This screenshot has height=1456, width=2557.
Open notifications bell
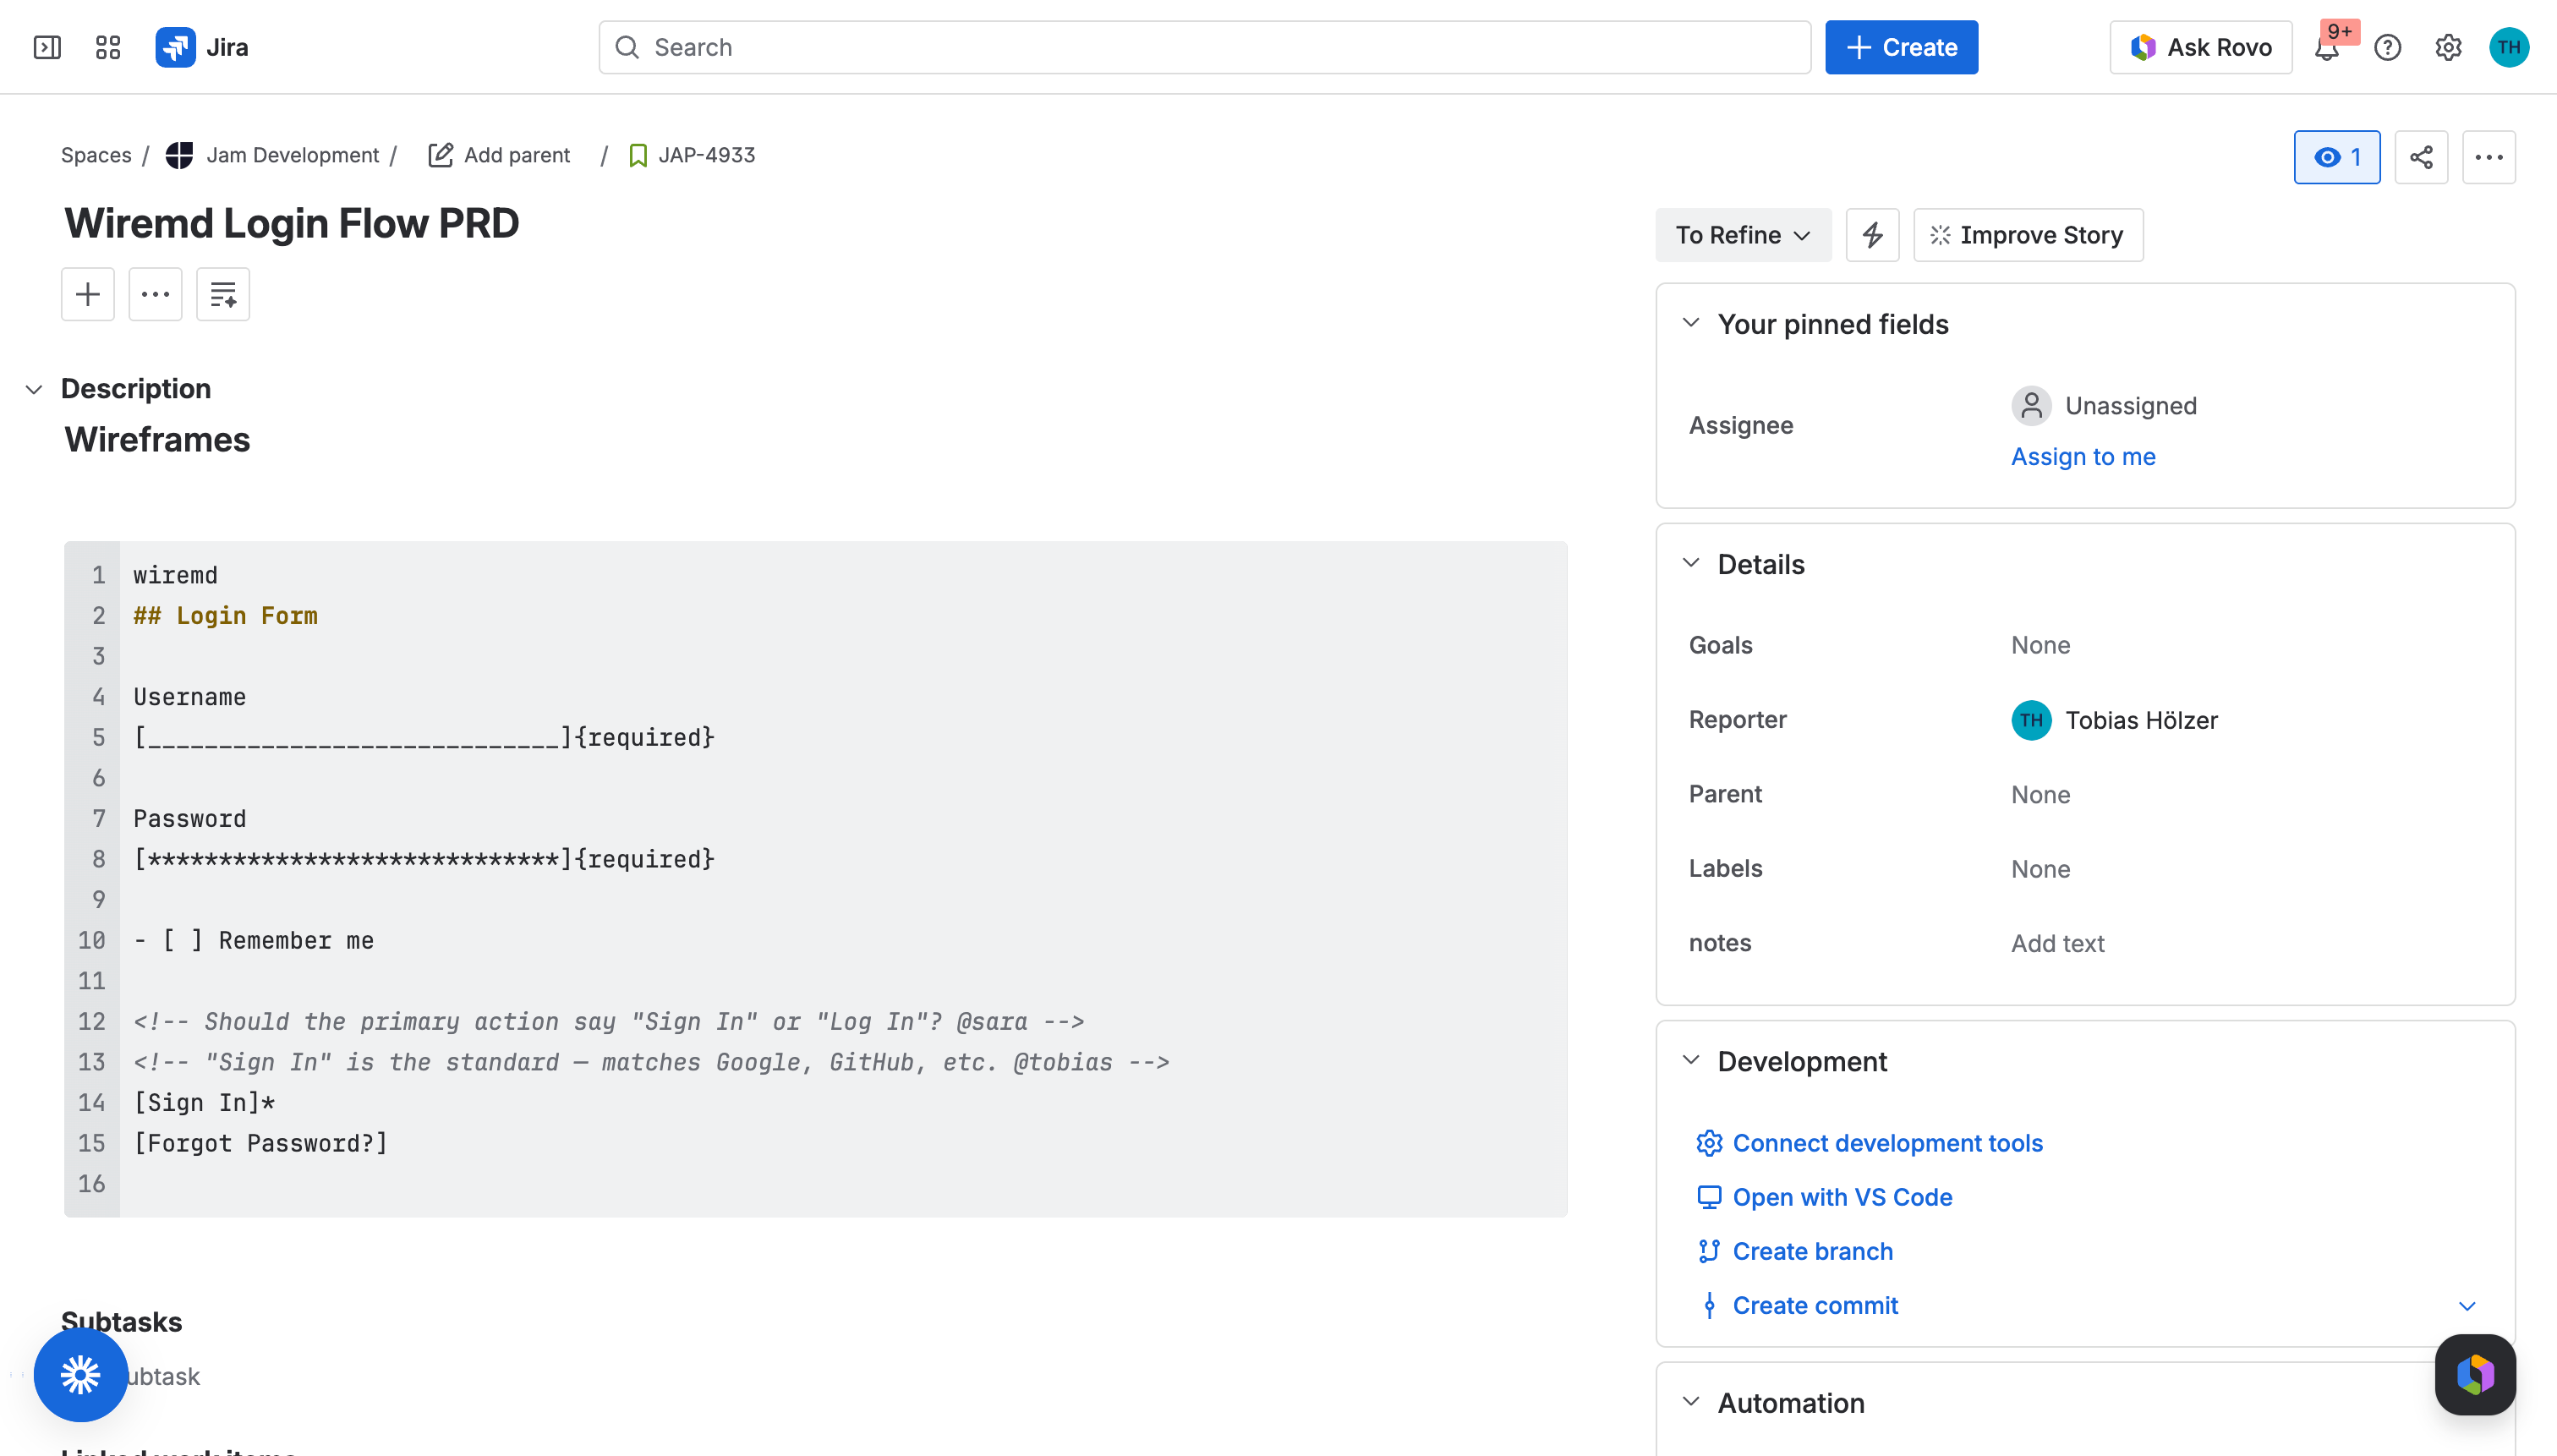(2326, 47)
